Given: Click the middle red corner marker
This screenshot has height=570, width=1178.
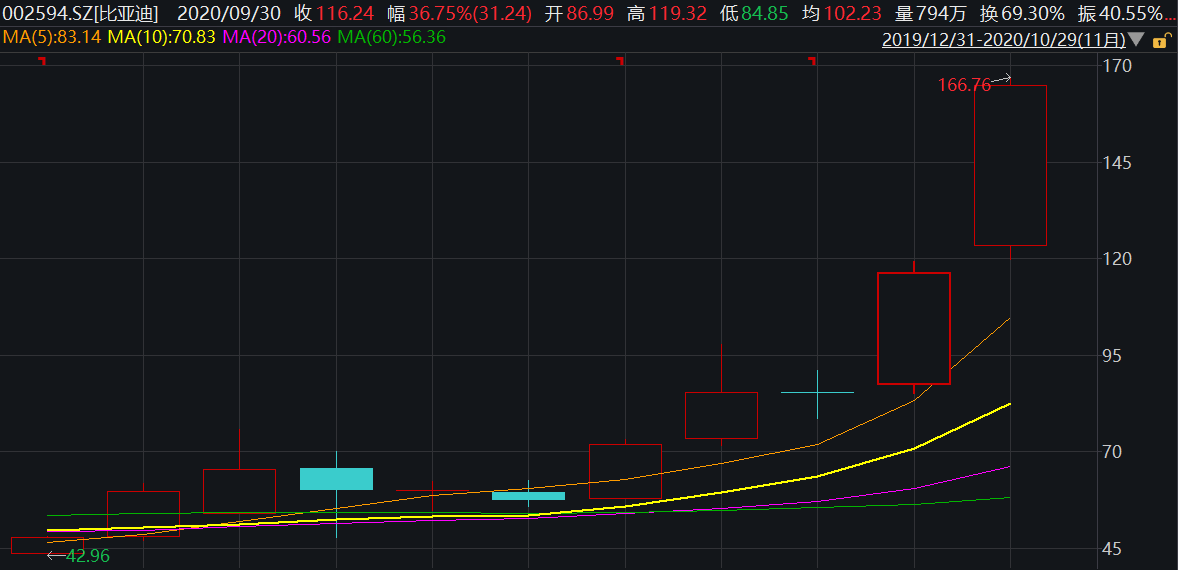Looking at the screenshot, I should pos(620,62).
